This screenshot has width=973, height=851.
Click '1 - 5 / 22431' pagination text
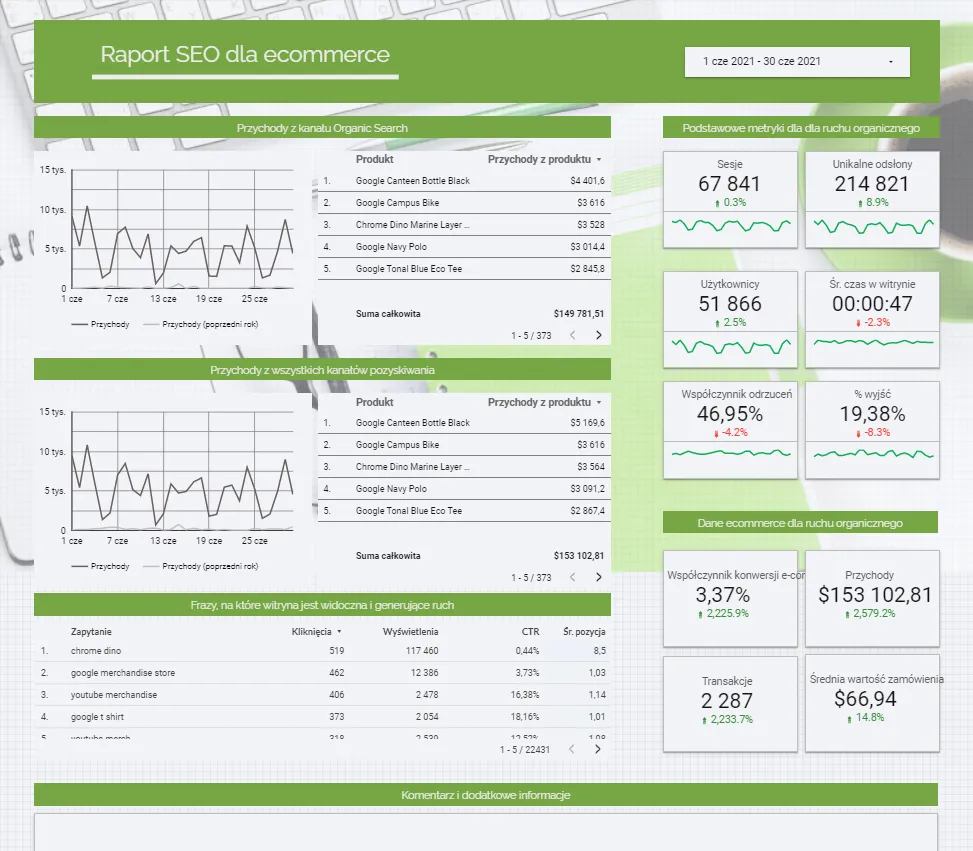click(x=524, y=750)
